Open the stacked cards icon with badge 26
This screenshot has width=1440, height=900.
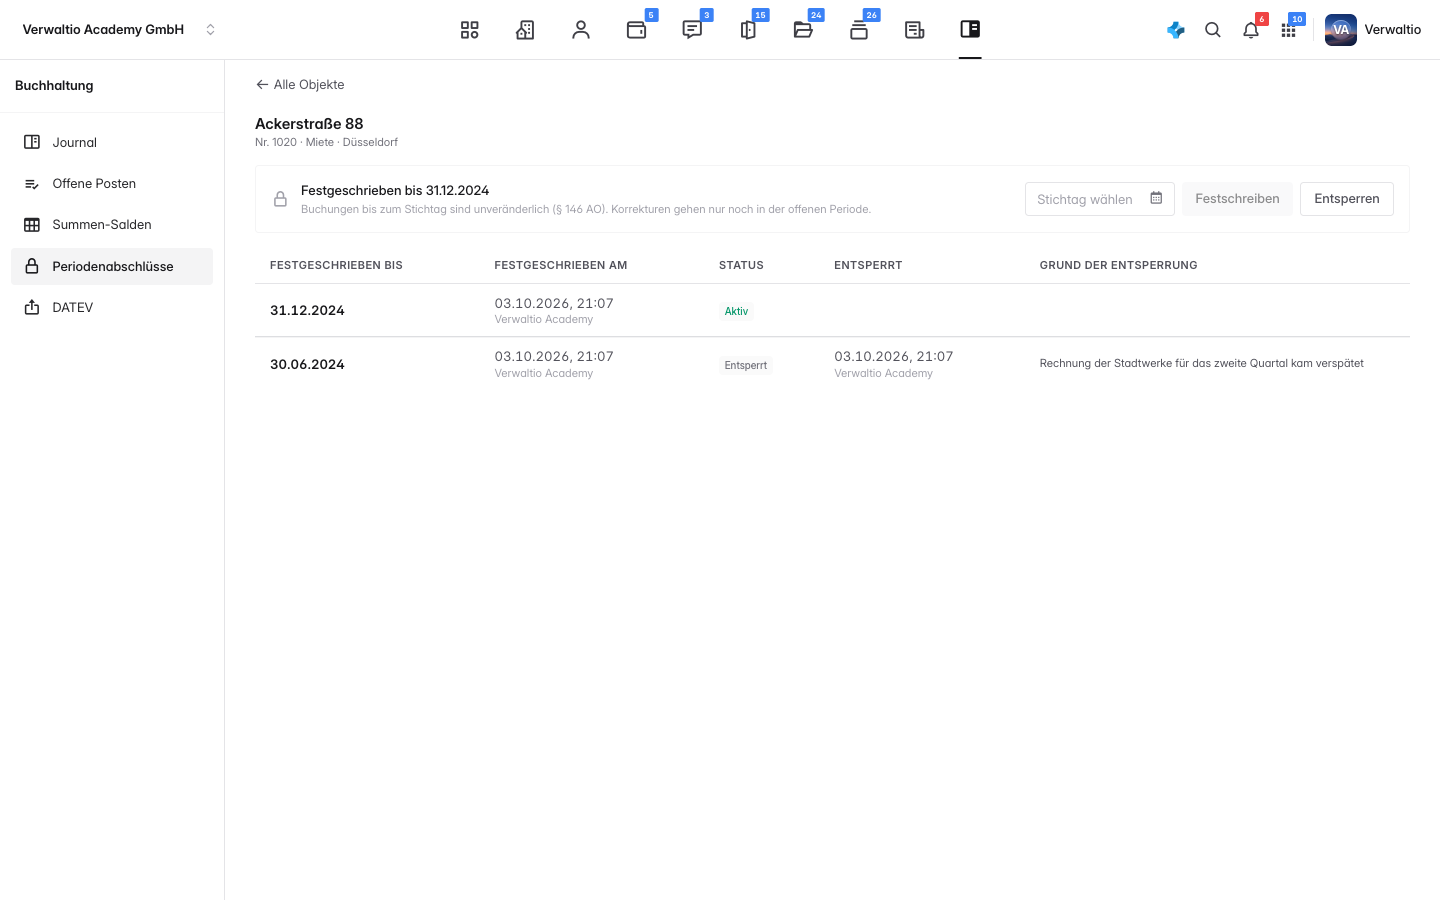click(x=859, y=30)
